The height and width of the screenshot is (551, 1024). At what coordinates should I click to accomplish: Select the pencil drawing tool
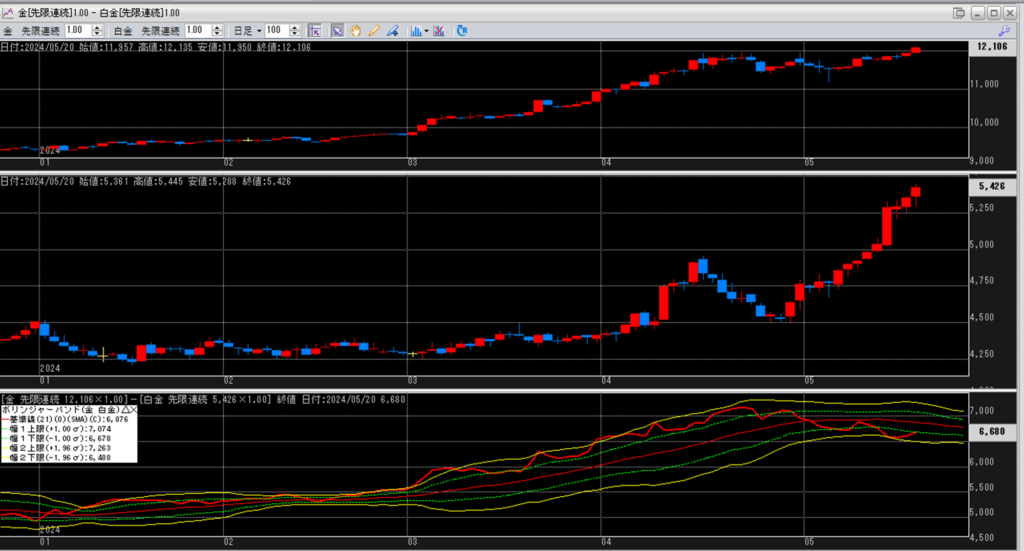click(x=373, y=31)
